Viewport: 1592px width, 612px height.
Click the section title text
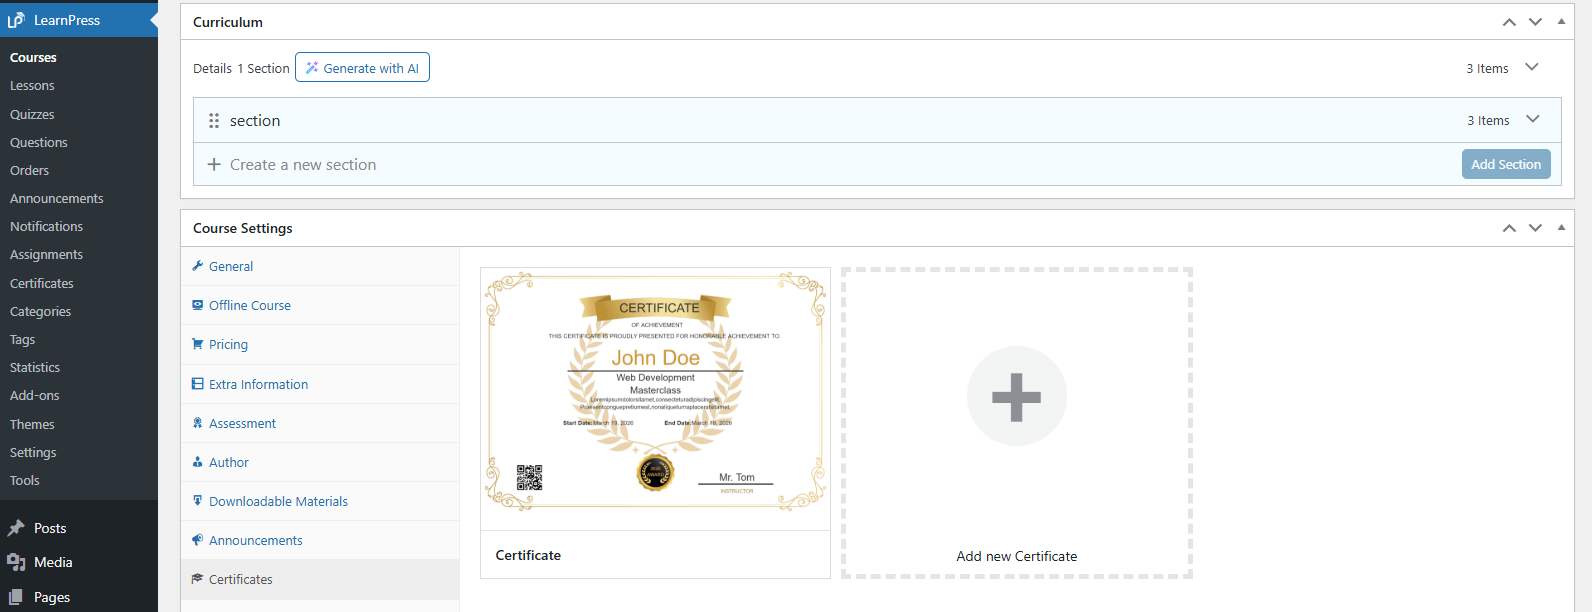[x=255, y=121]
